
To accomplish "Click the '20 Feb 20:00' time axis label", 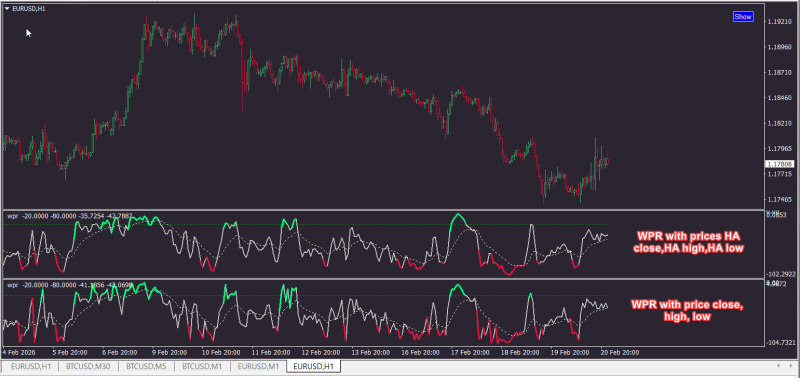I will tap(620, 352).
